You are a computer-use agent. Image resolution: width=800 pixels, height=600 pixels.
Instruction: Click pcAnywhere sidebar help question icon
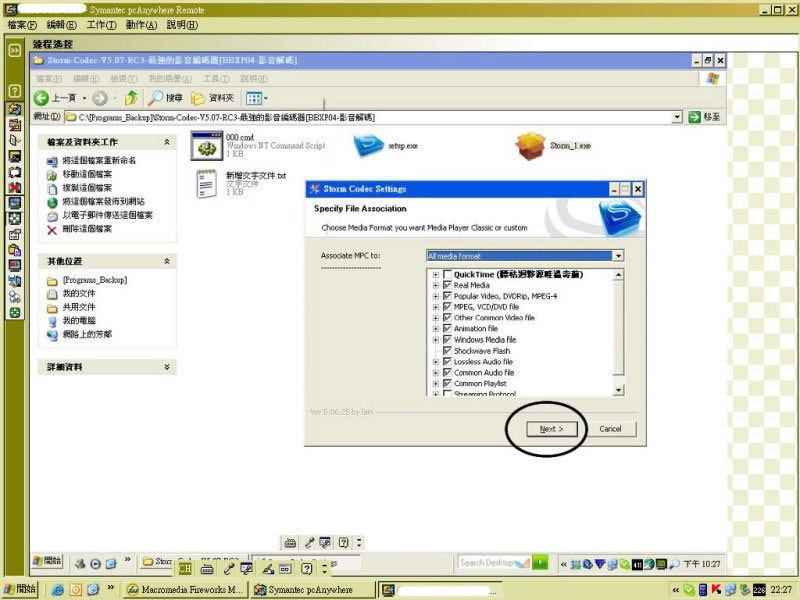[x=15, y=91]
